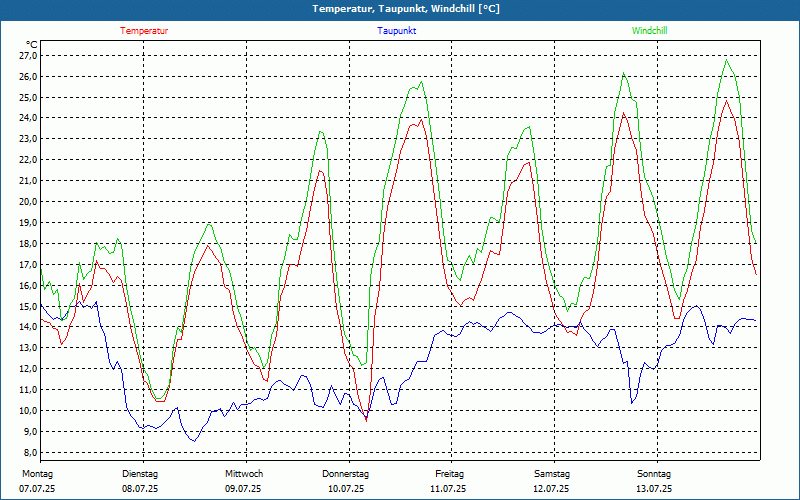Click the red Temperatur legend label
This screenshot has height=500, width=800.
click(x=144, y=31)
